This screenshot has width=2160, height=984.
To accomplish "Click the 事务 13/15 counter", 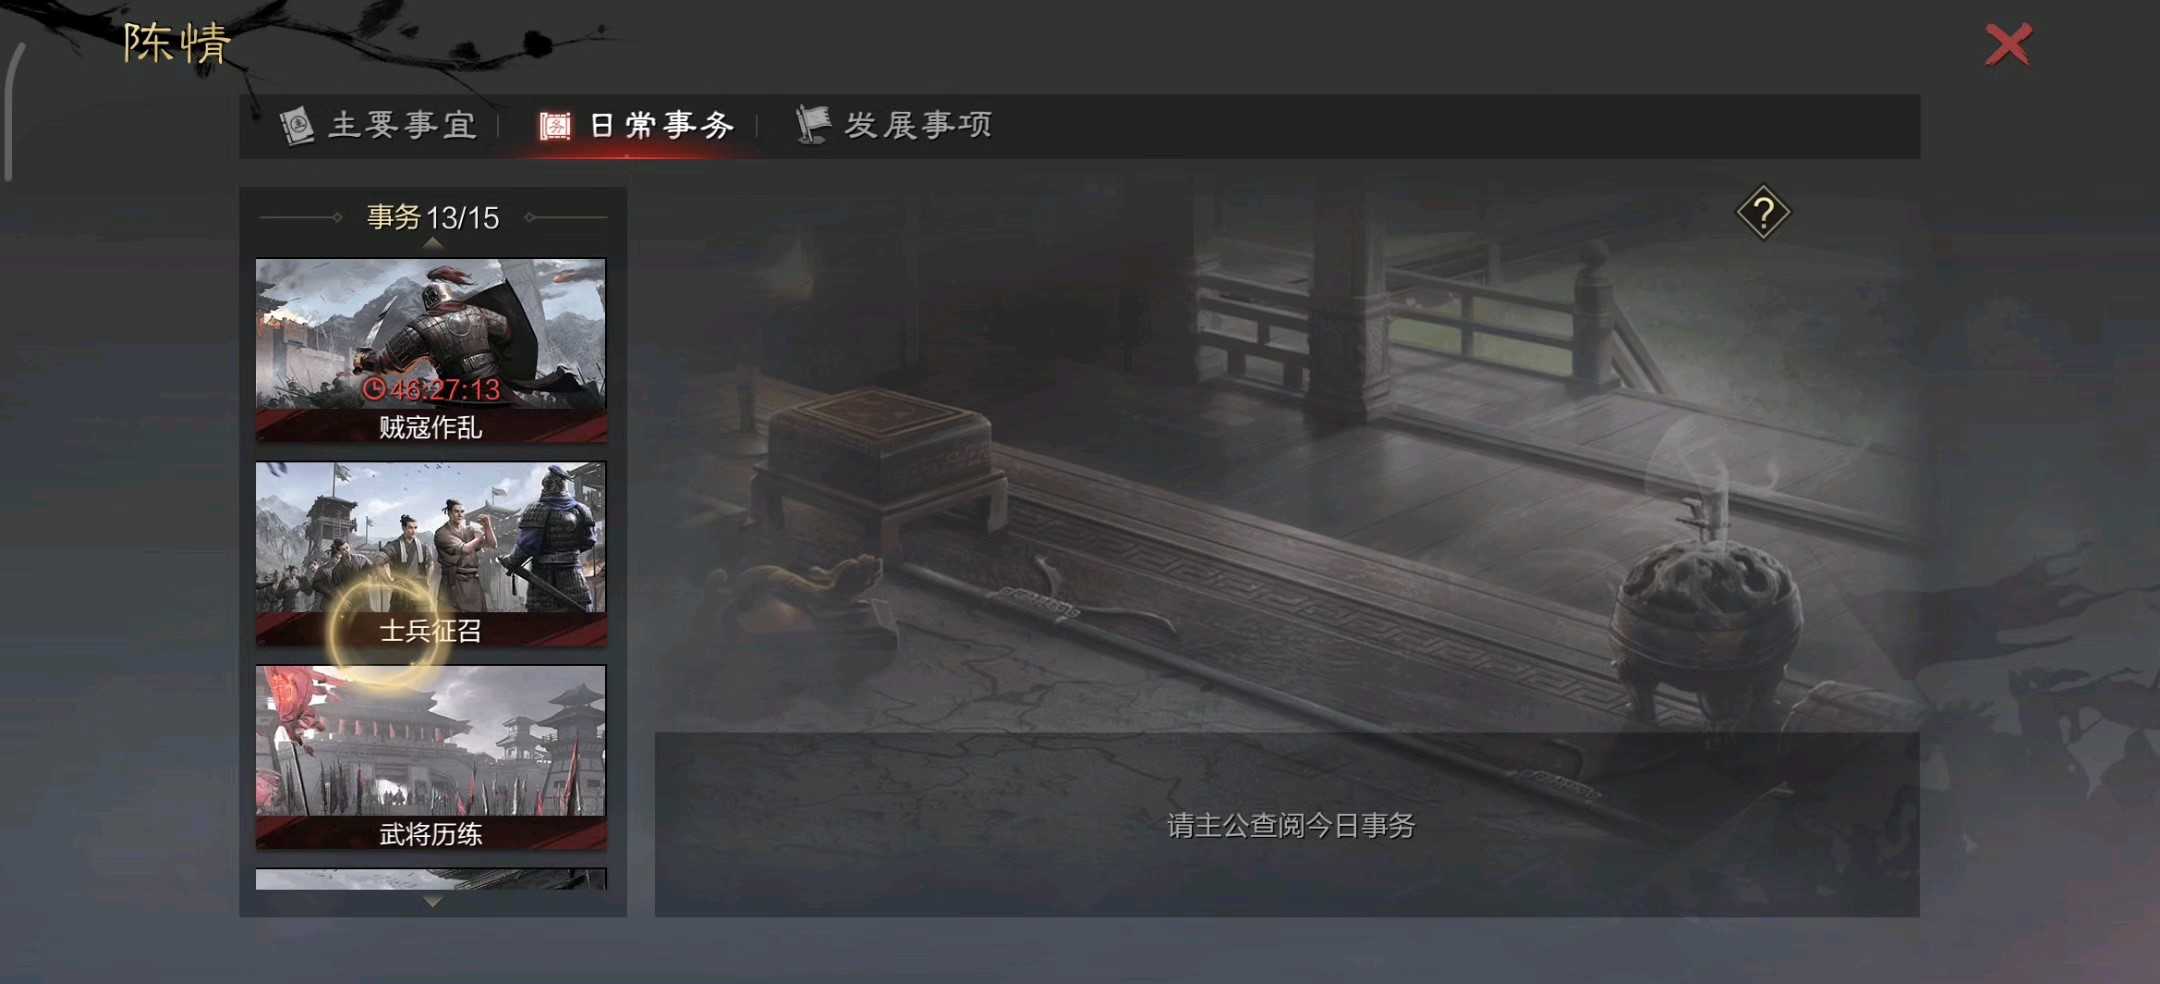I will point(432,218).
